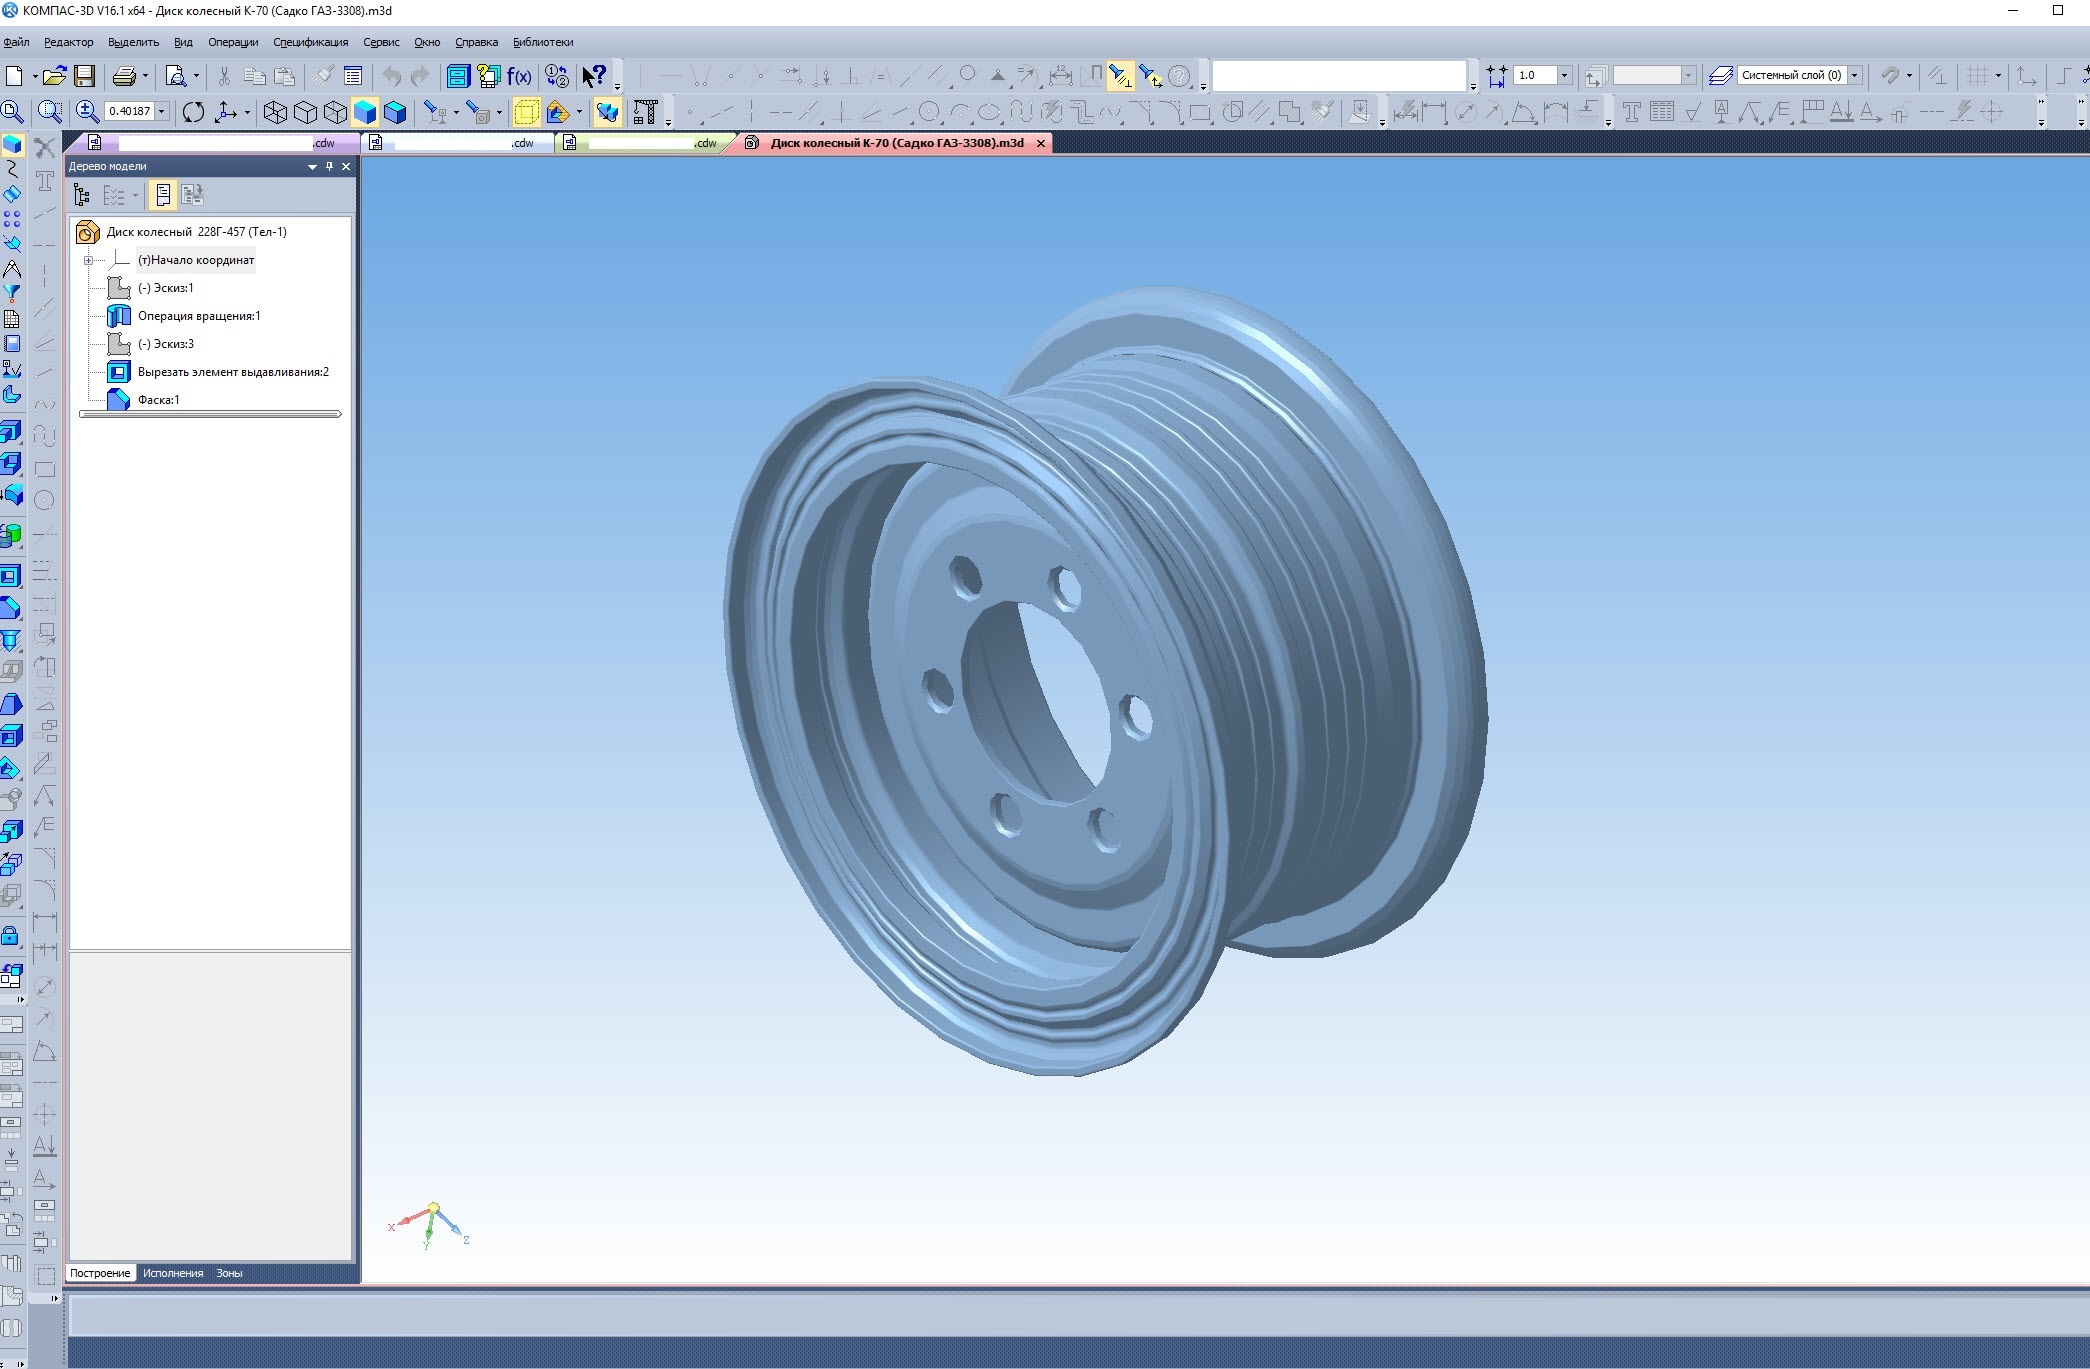Image resolution: width=2090 pixels, height=1369 pixels.
Task: Open the Библиотеки menu
Action: [x=543, y=42]
